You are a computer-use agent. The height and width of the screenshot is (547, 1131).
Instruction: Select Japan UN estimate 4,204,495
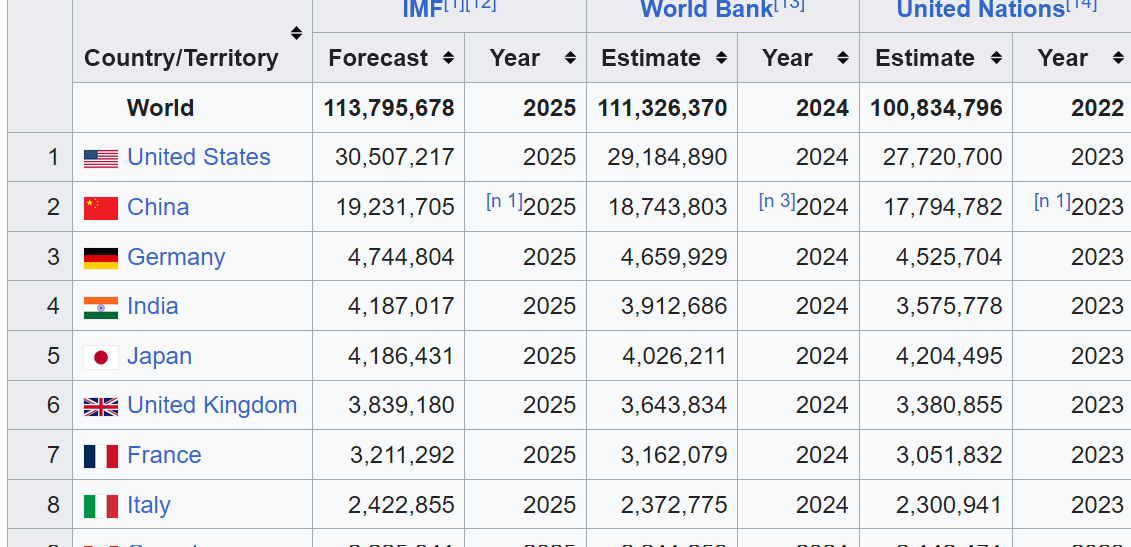[x=949, y=356]
